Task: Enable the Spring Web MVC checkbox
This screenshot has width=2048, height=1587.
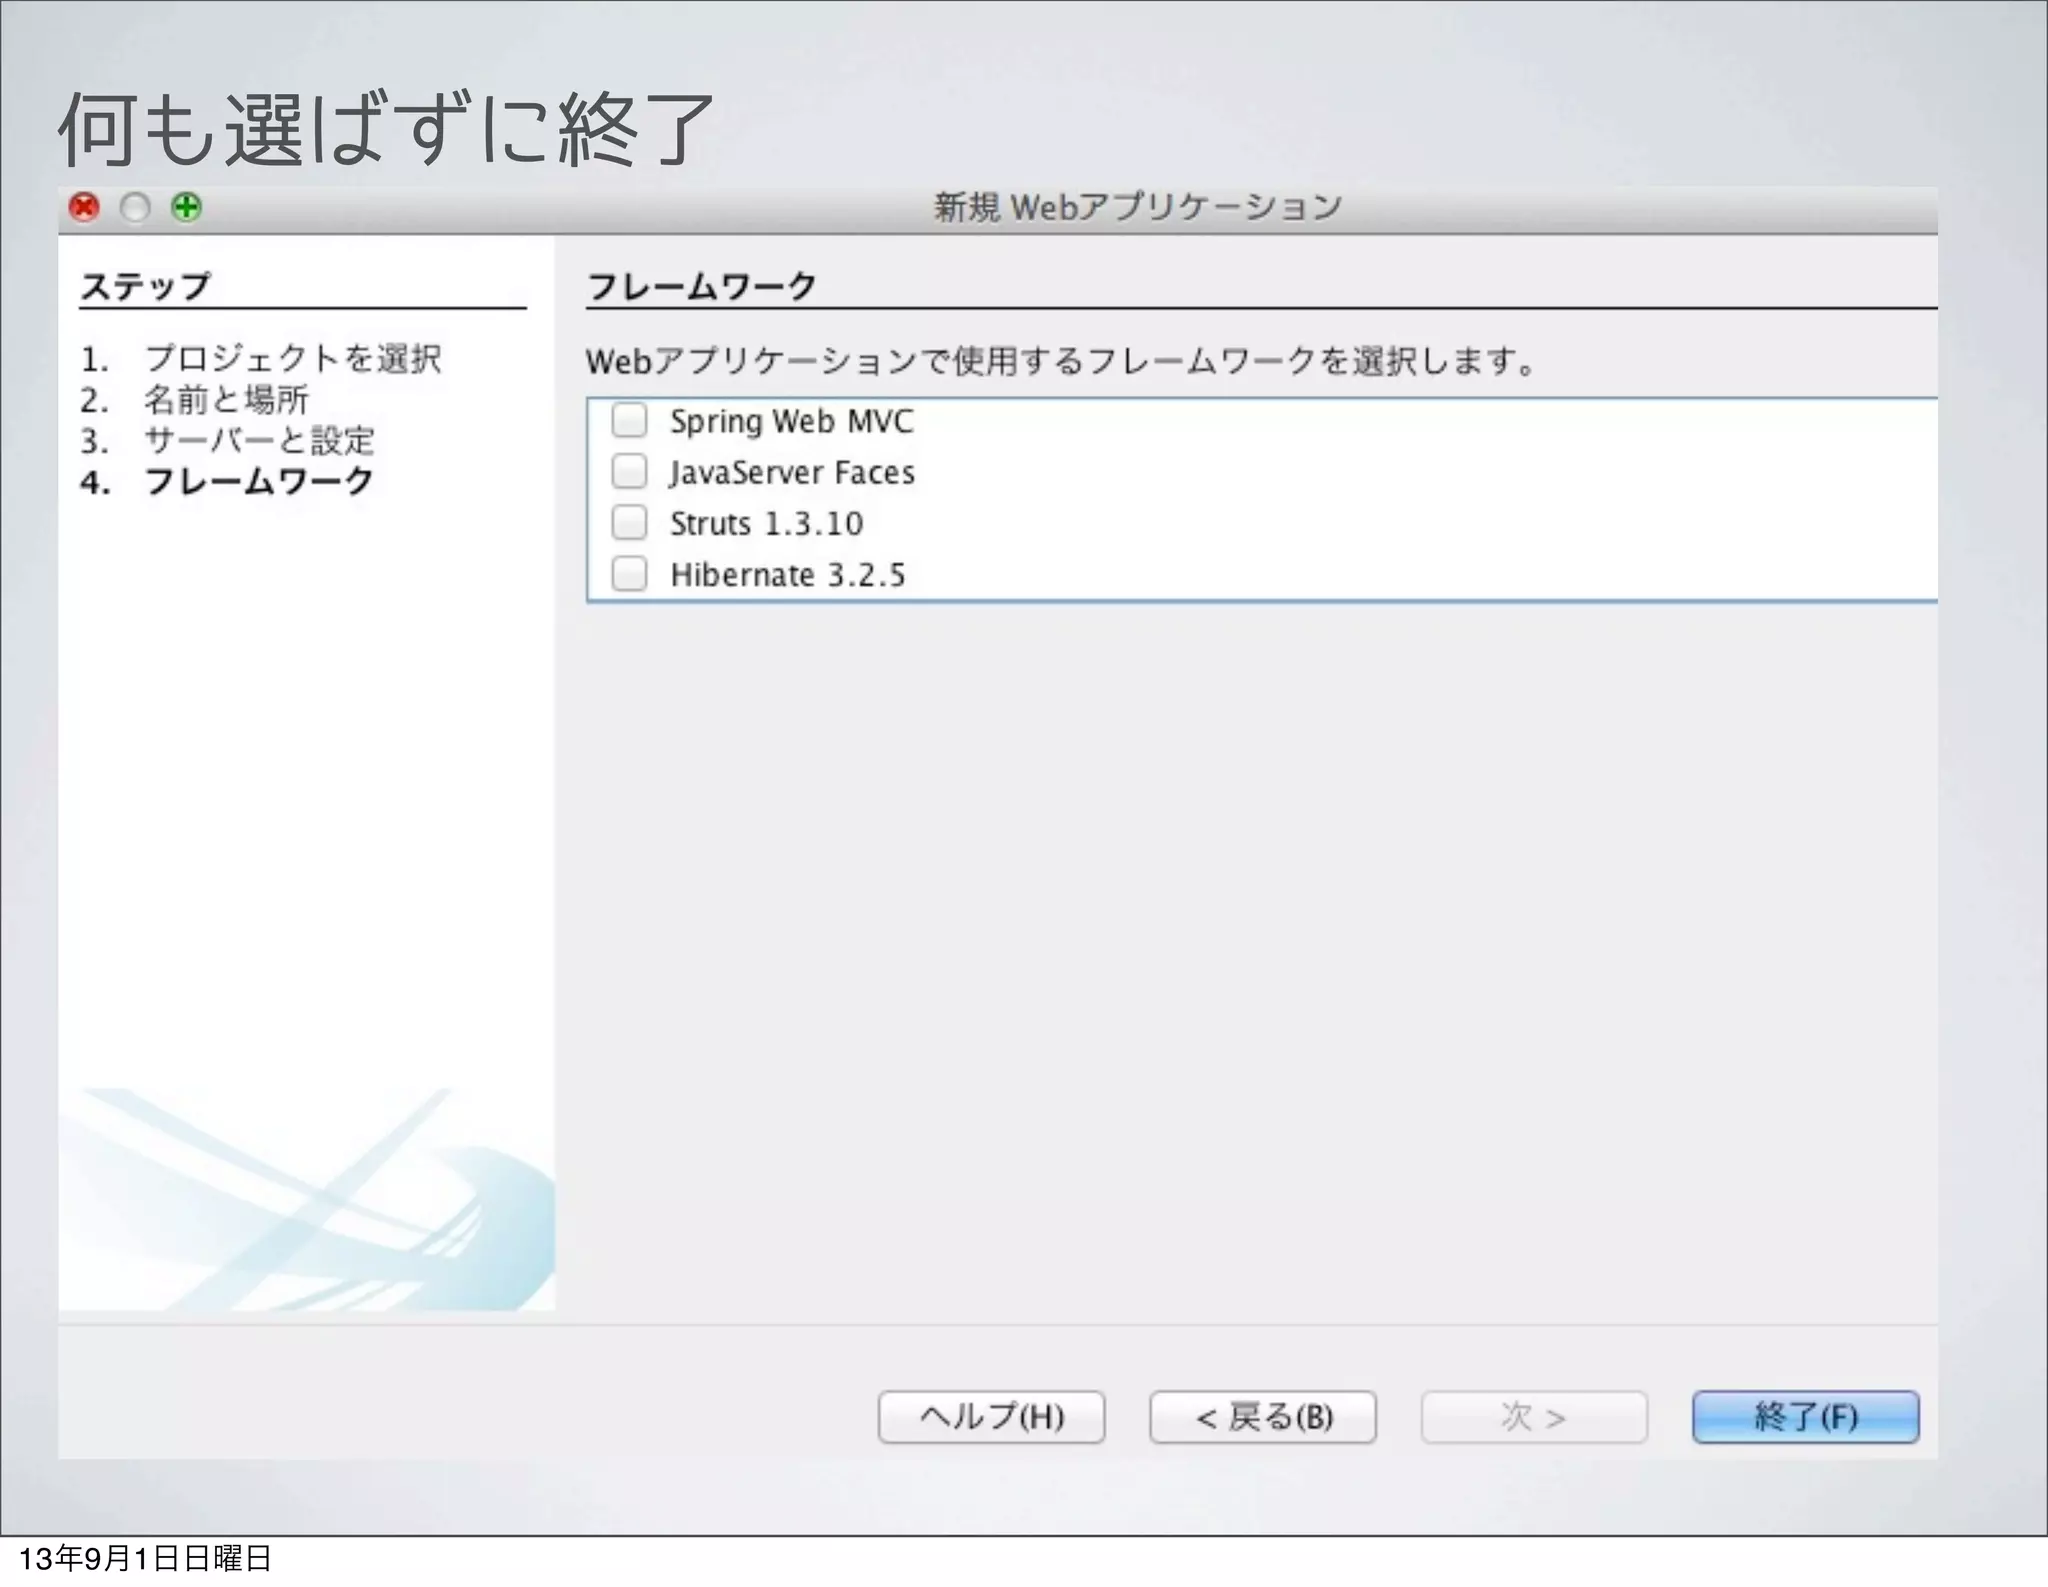Action: point(629,420)
